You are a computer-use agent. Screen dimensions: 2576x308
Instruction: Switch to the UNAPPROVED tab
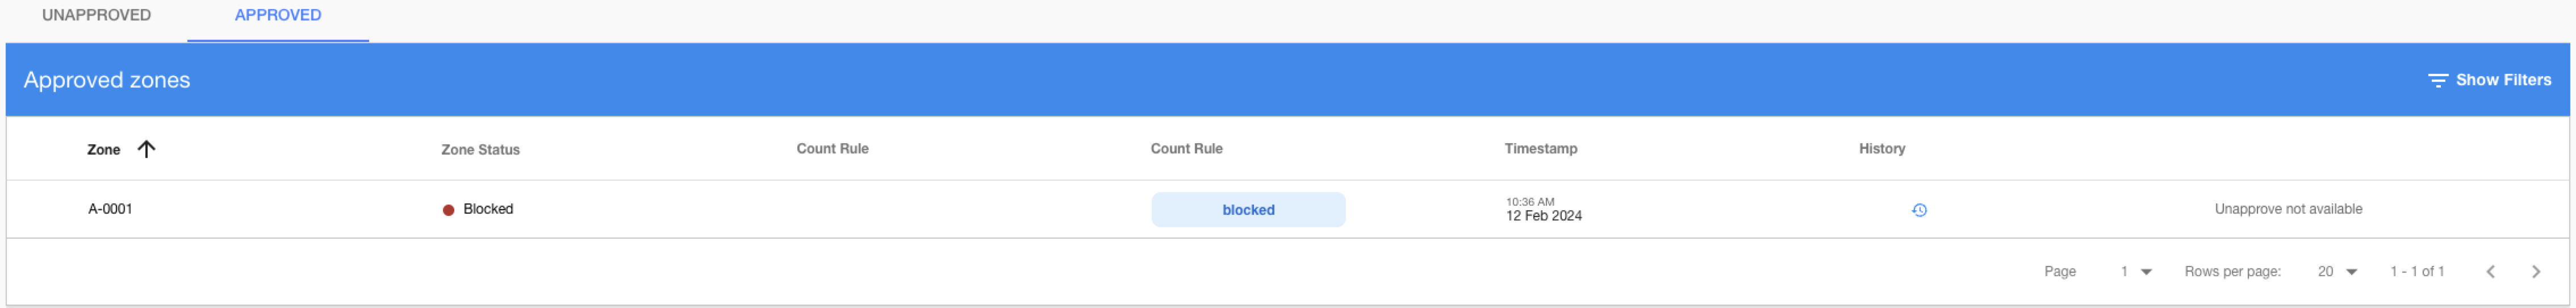(x=96, y=15)
